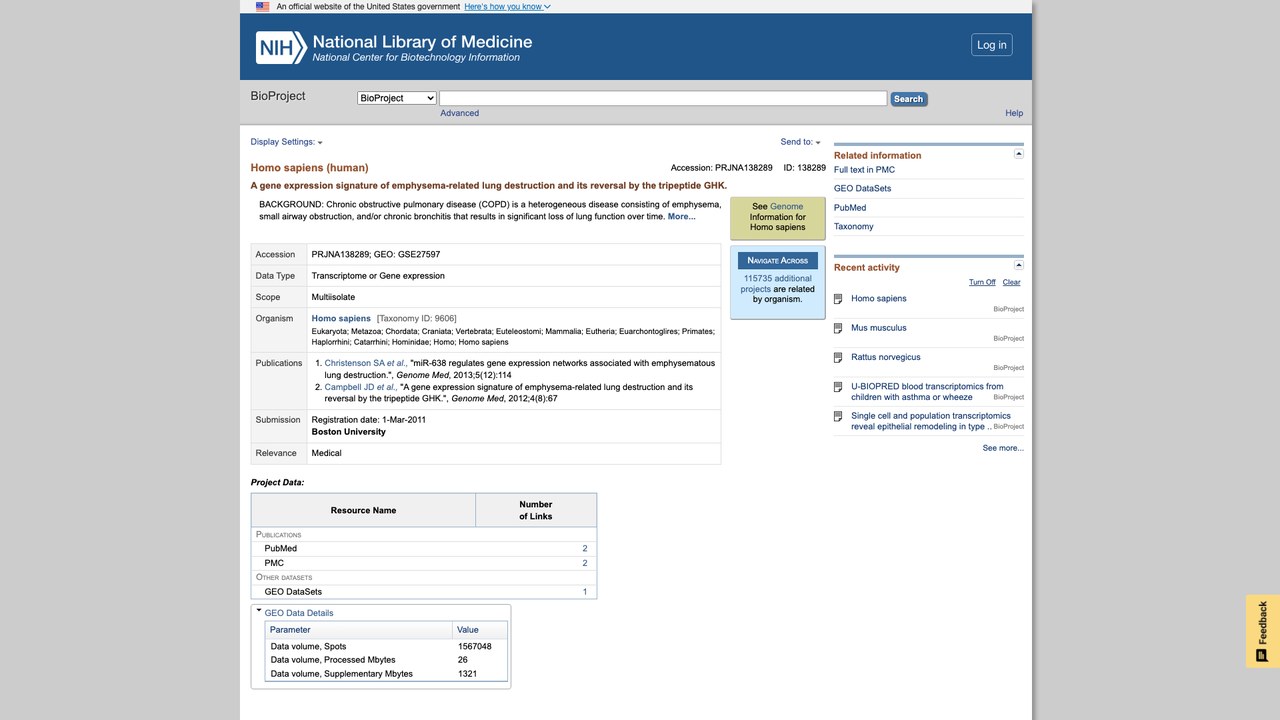Focus the BioProject search text field
This screenshot has height=720, width=1280.
[663, 98]
